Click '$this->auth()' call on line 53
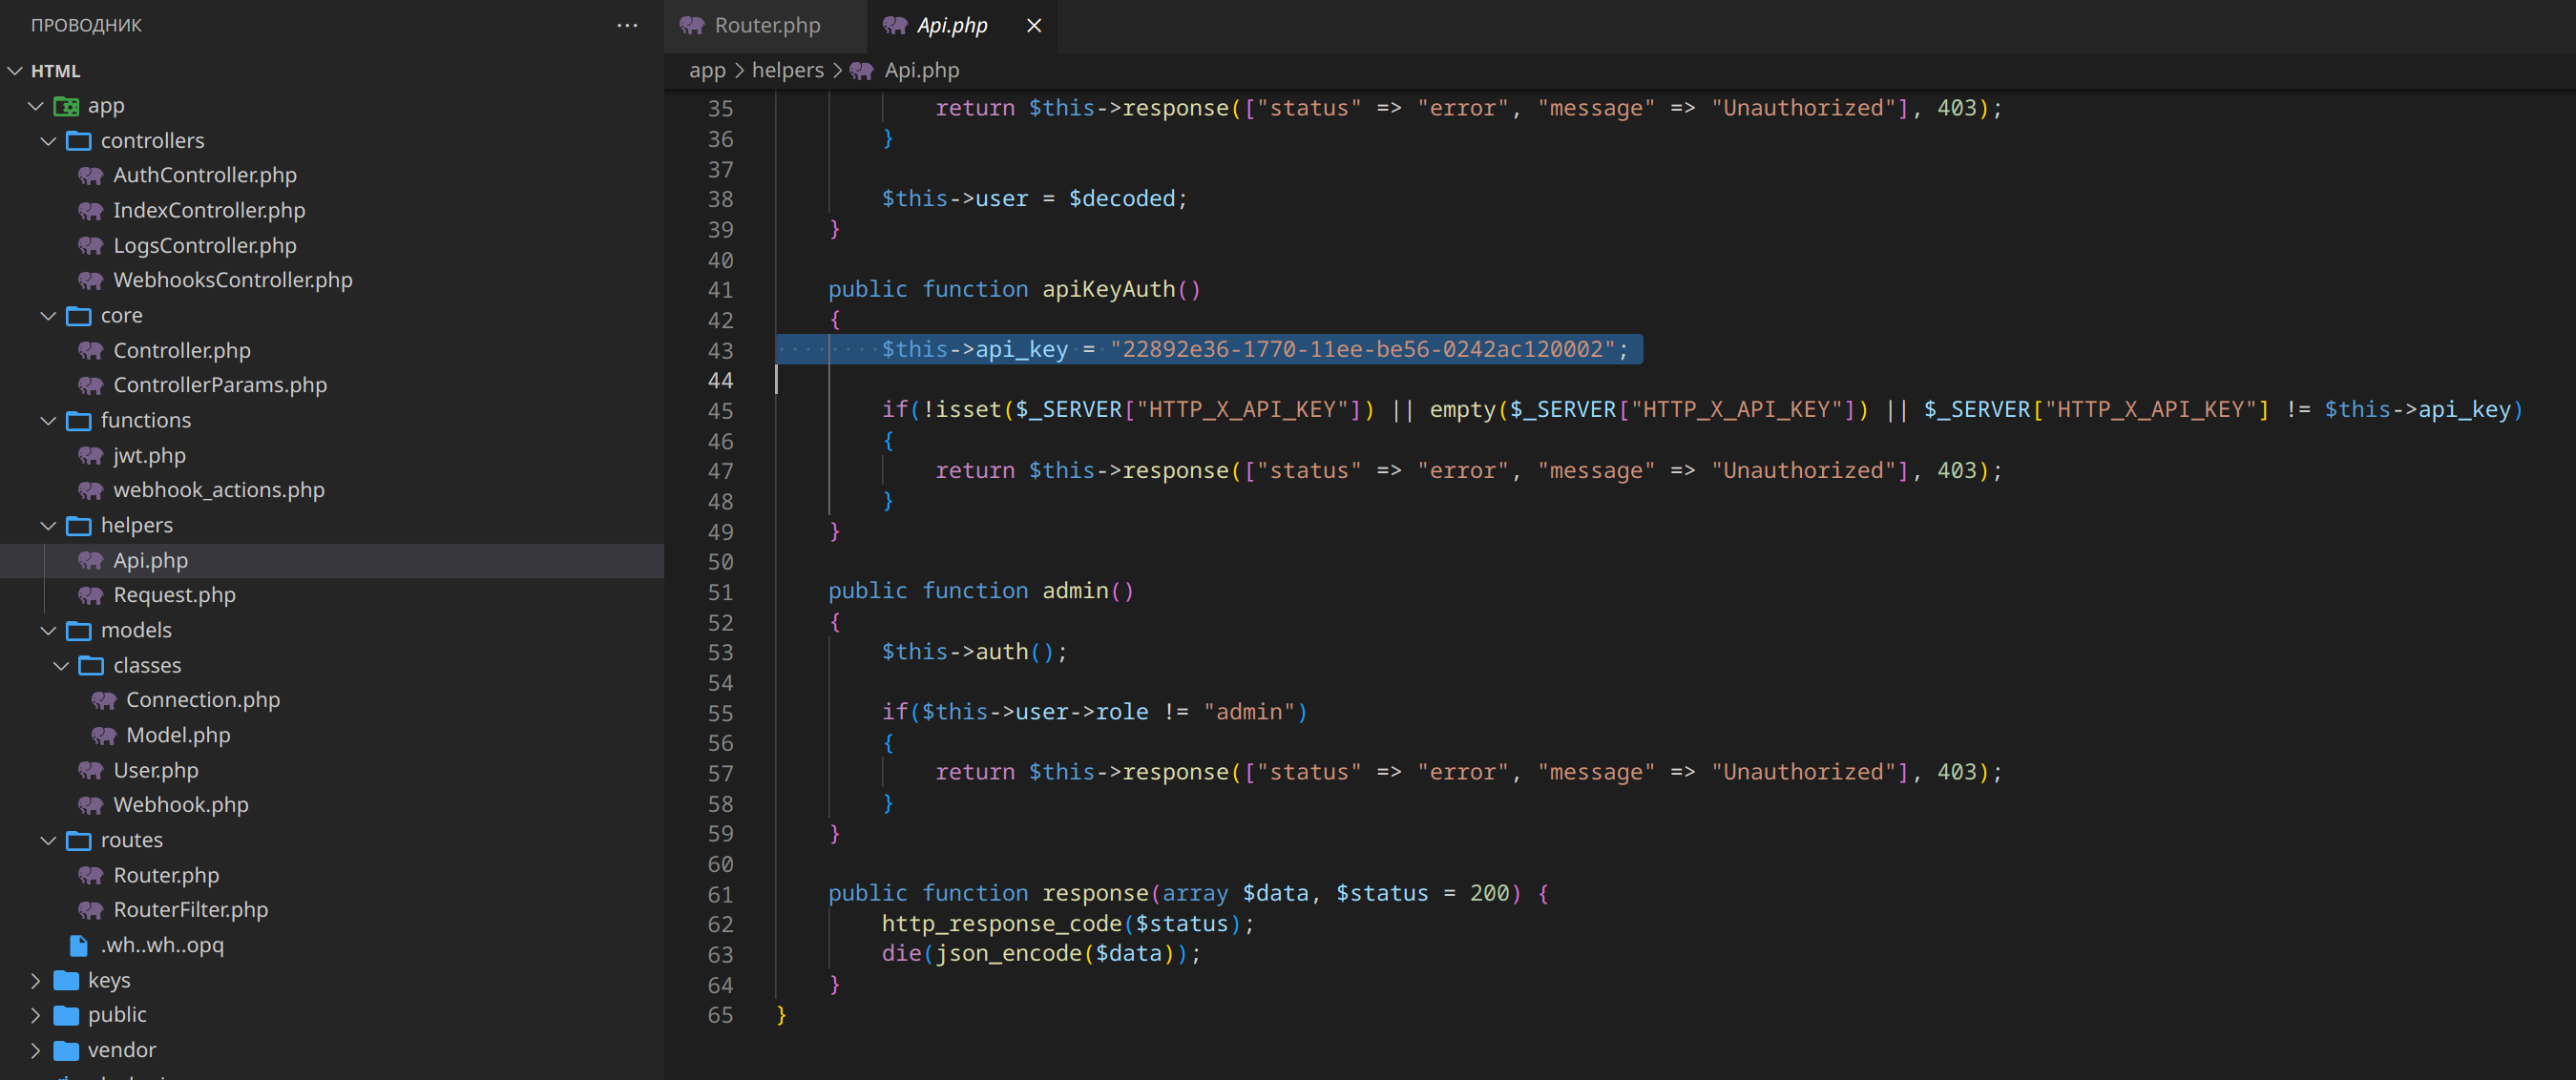The image size is (2576, 1080). (967, 651)
